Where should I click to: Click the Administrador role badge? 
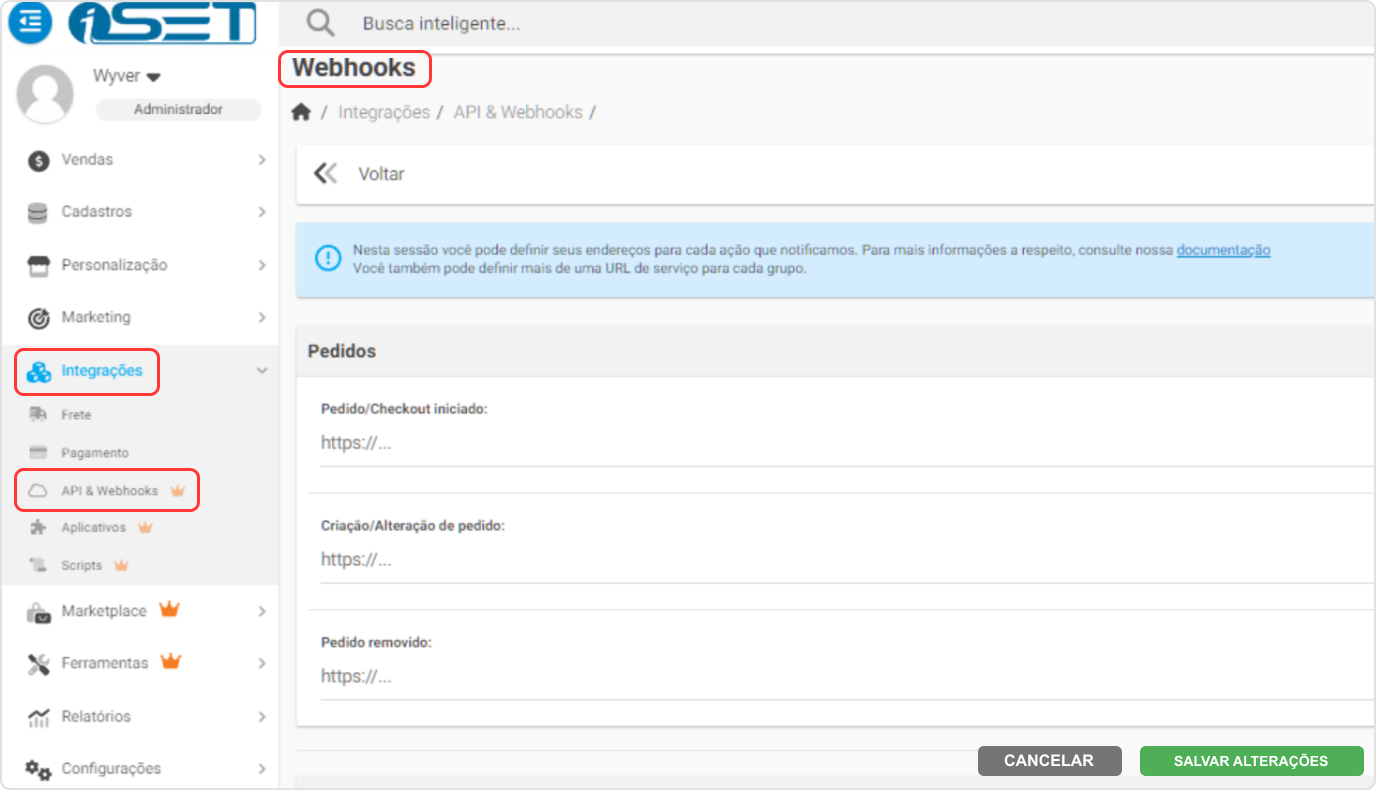(178, 110)
